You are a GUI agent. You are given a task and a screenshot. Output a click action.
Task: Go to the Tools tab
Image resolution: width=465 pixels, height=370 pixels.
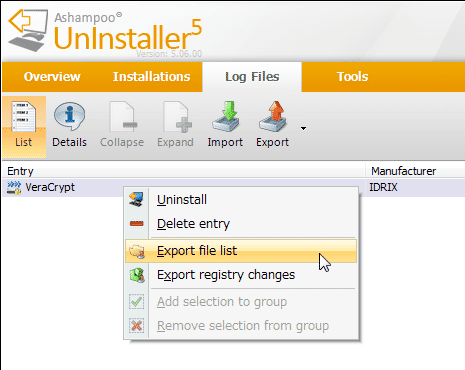352,77
